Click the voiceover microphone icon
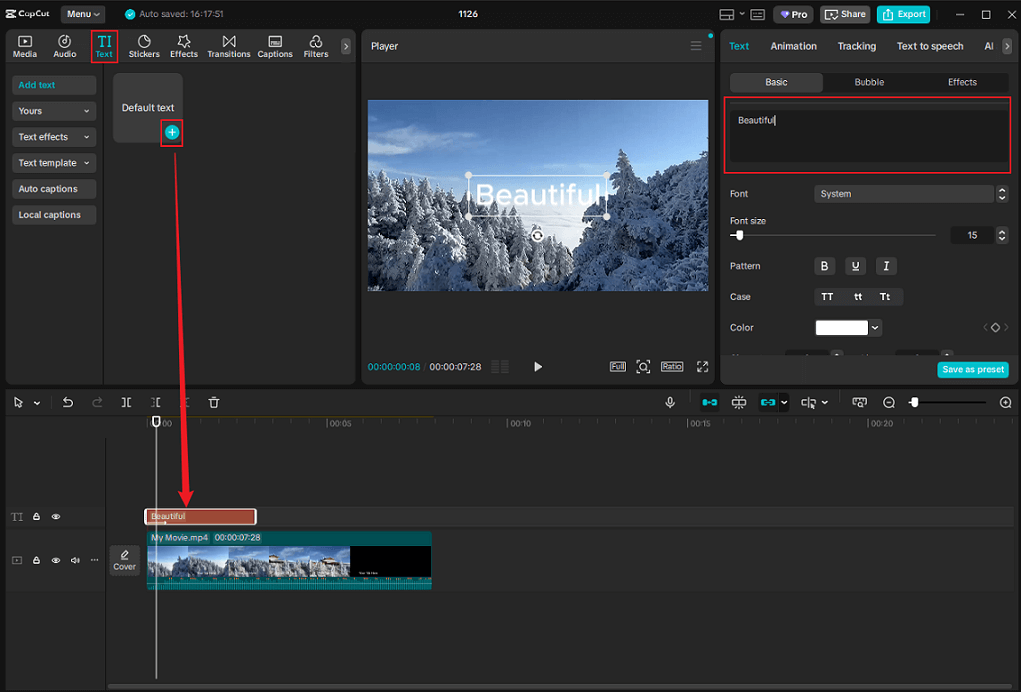The width and height of the screenshot is (1021, 692). click(669, 402)
